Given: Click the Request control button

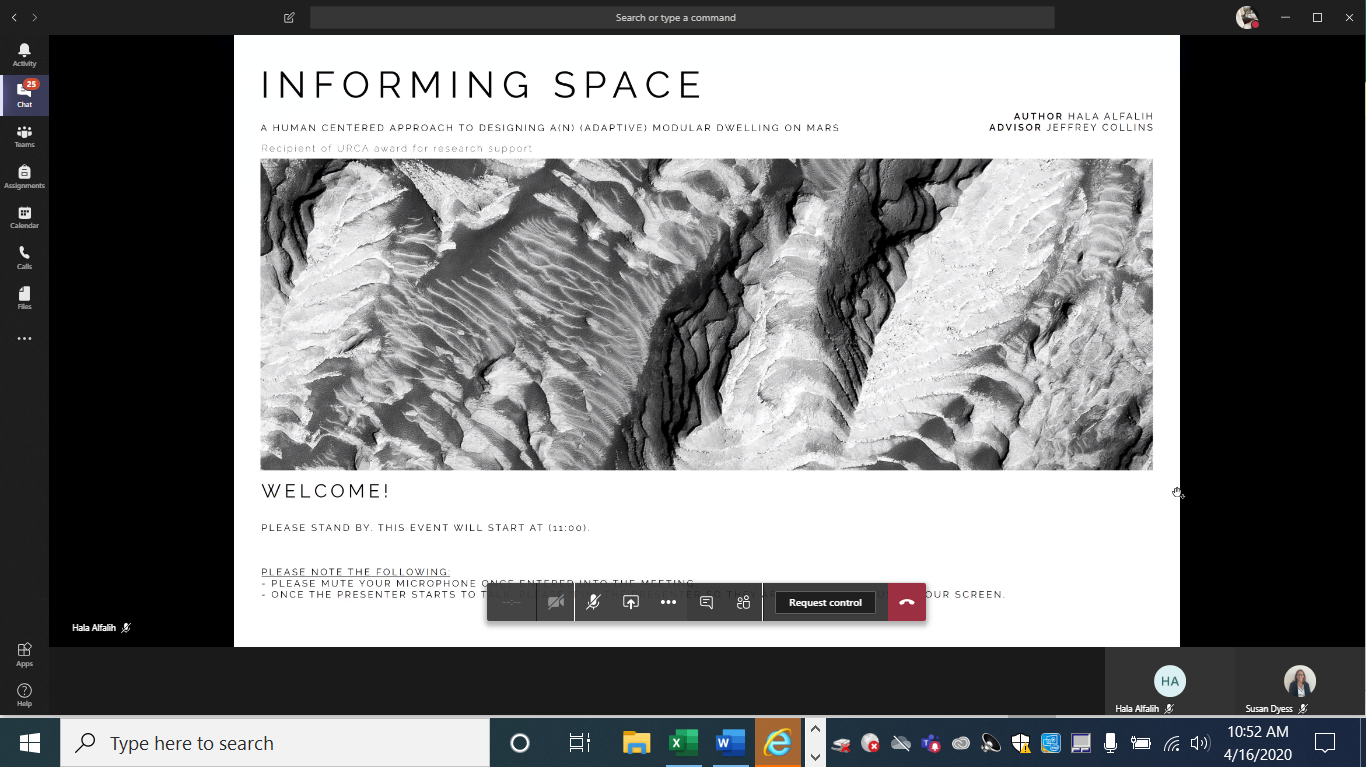Looking at the screenshot, I should [825, 603].
